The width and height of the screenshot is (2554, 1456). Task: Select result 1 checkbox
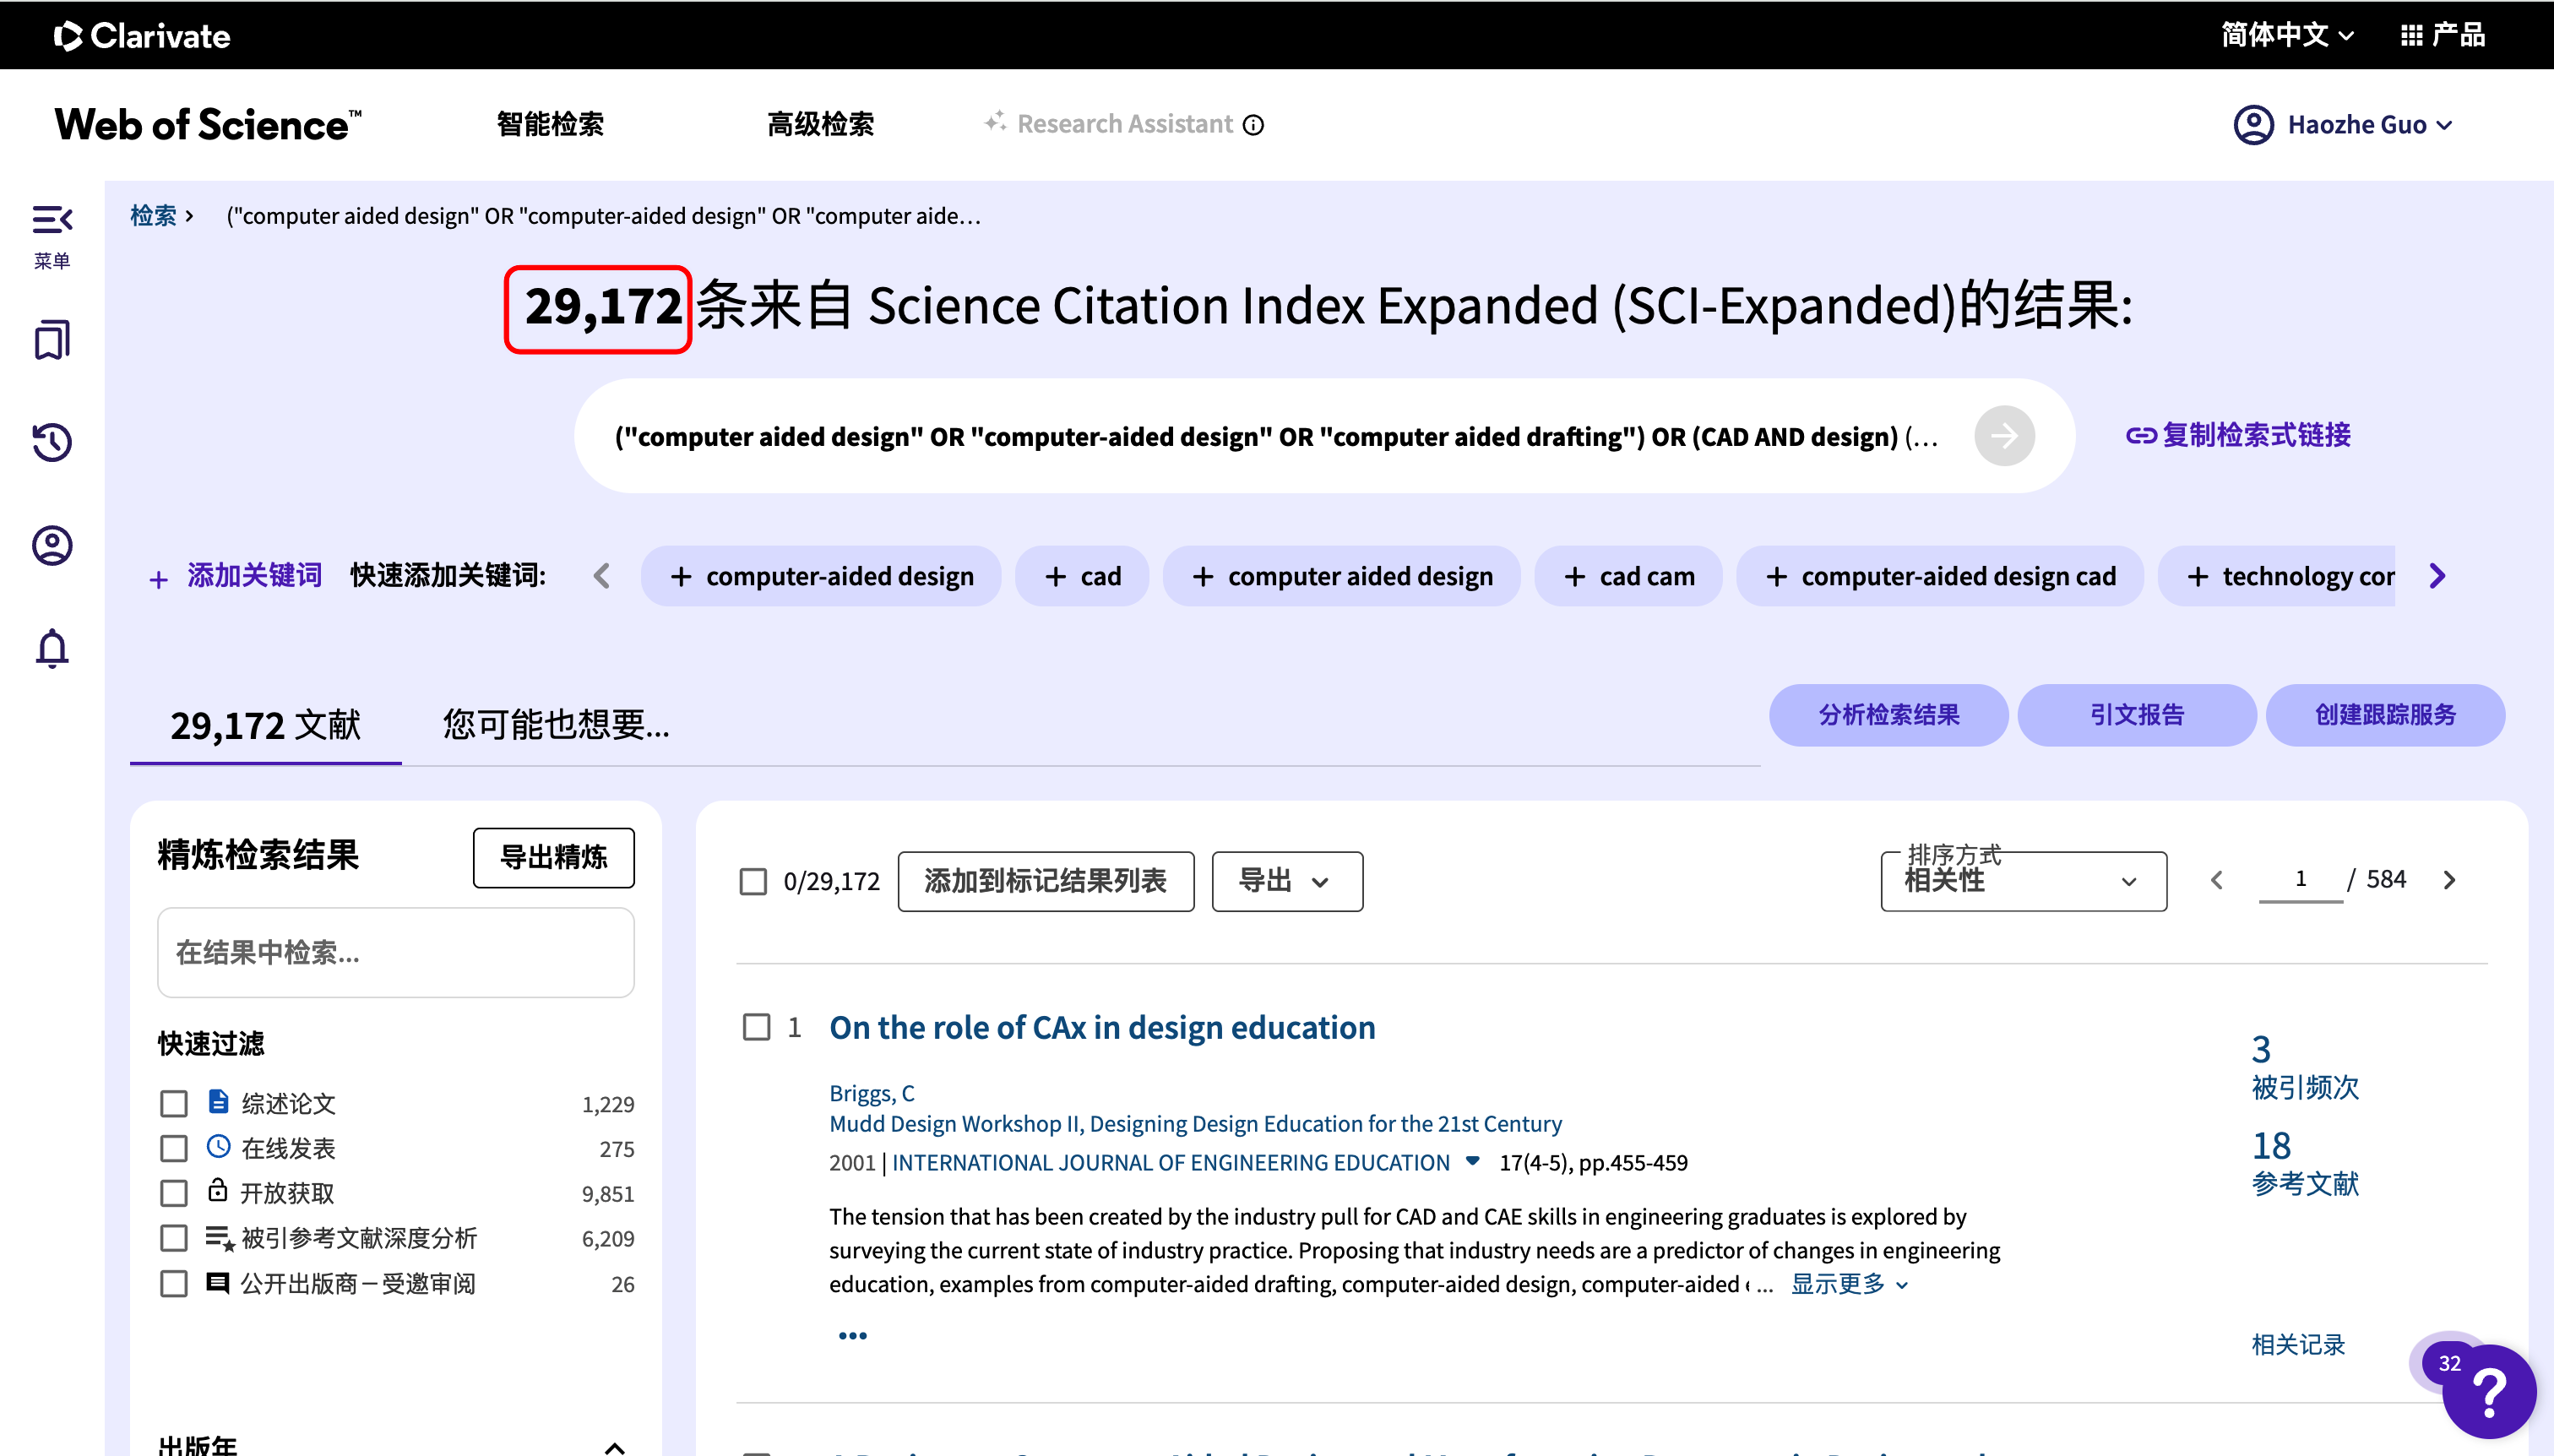[x=757, y=1027]
